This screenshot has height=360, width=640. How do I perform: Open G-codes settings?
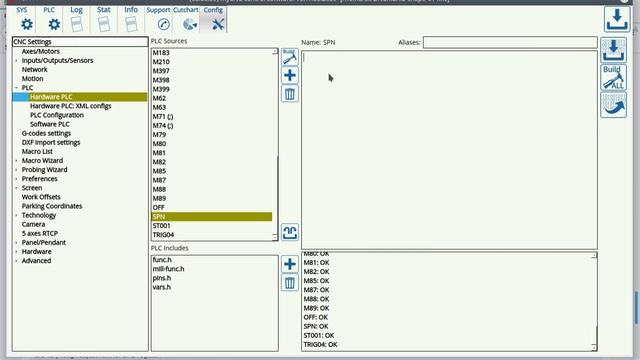click(x=46, y=133)
